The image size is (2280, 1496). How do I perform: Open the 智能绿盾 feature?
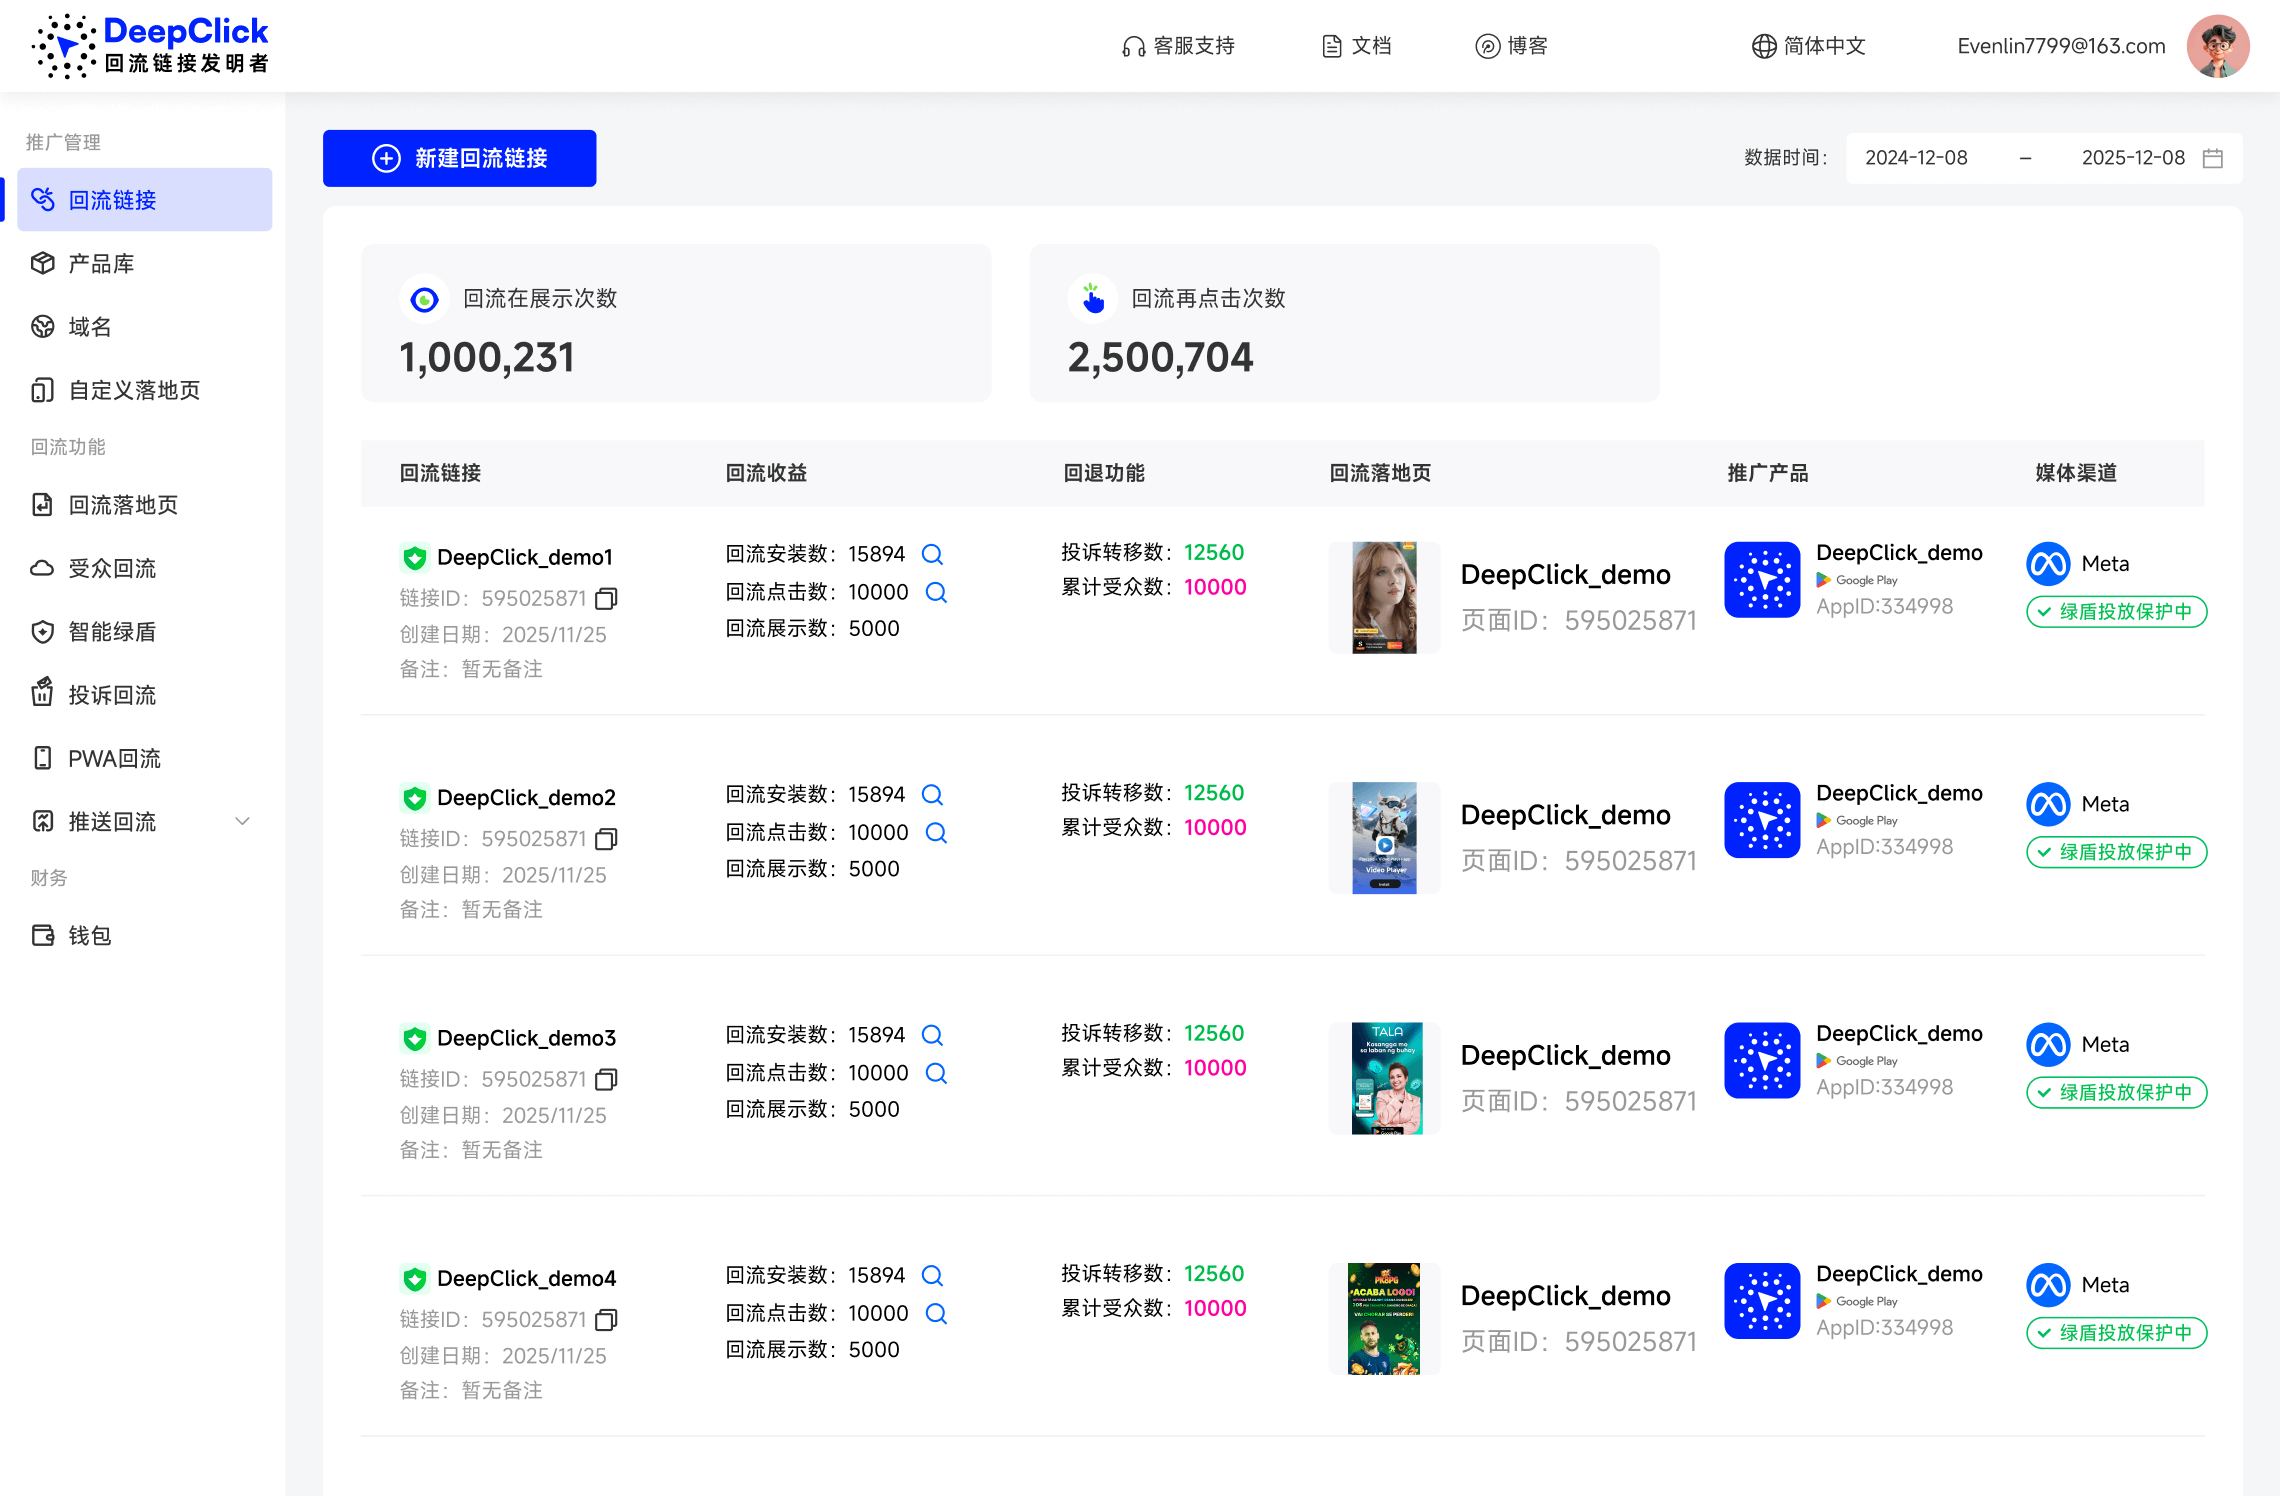112,631
